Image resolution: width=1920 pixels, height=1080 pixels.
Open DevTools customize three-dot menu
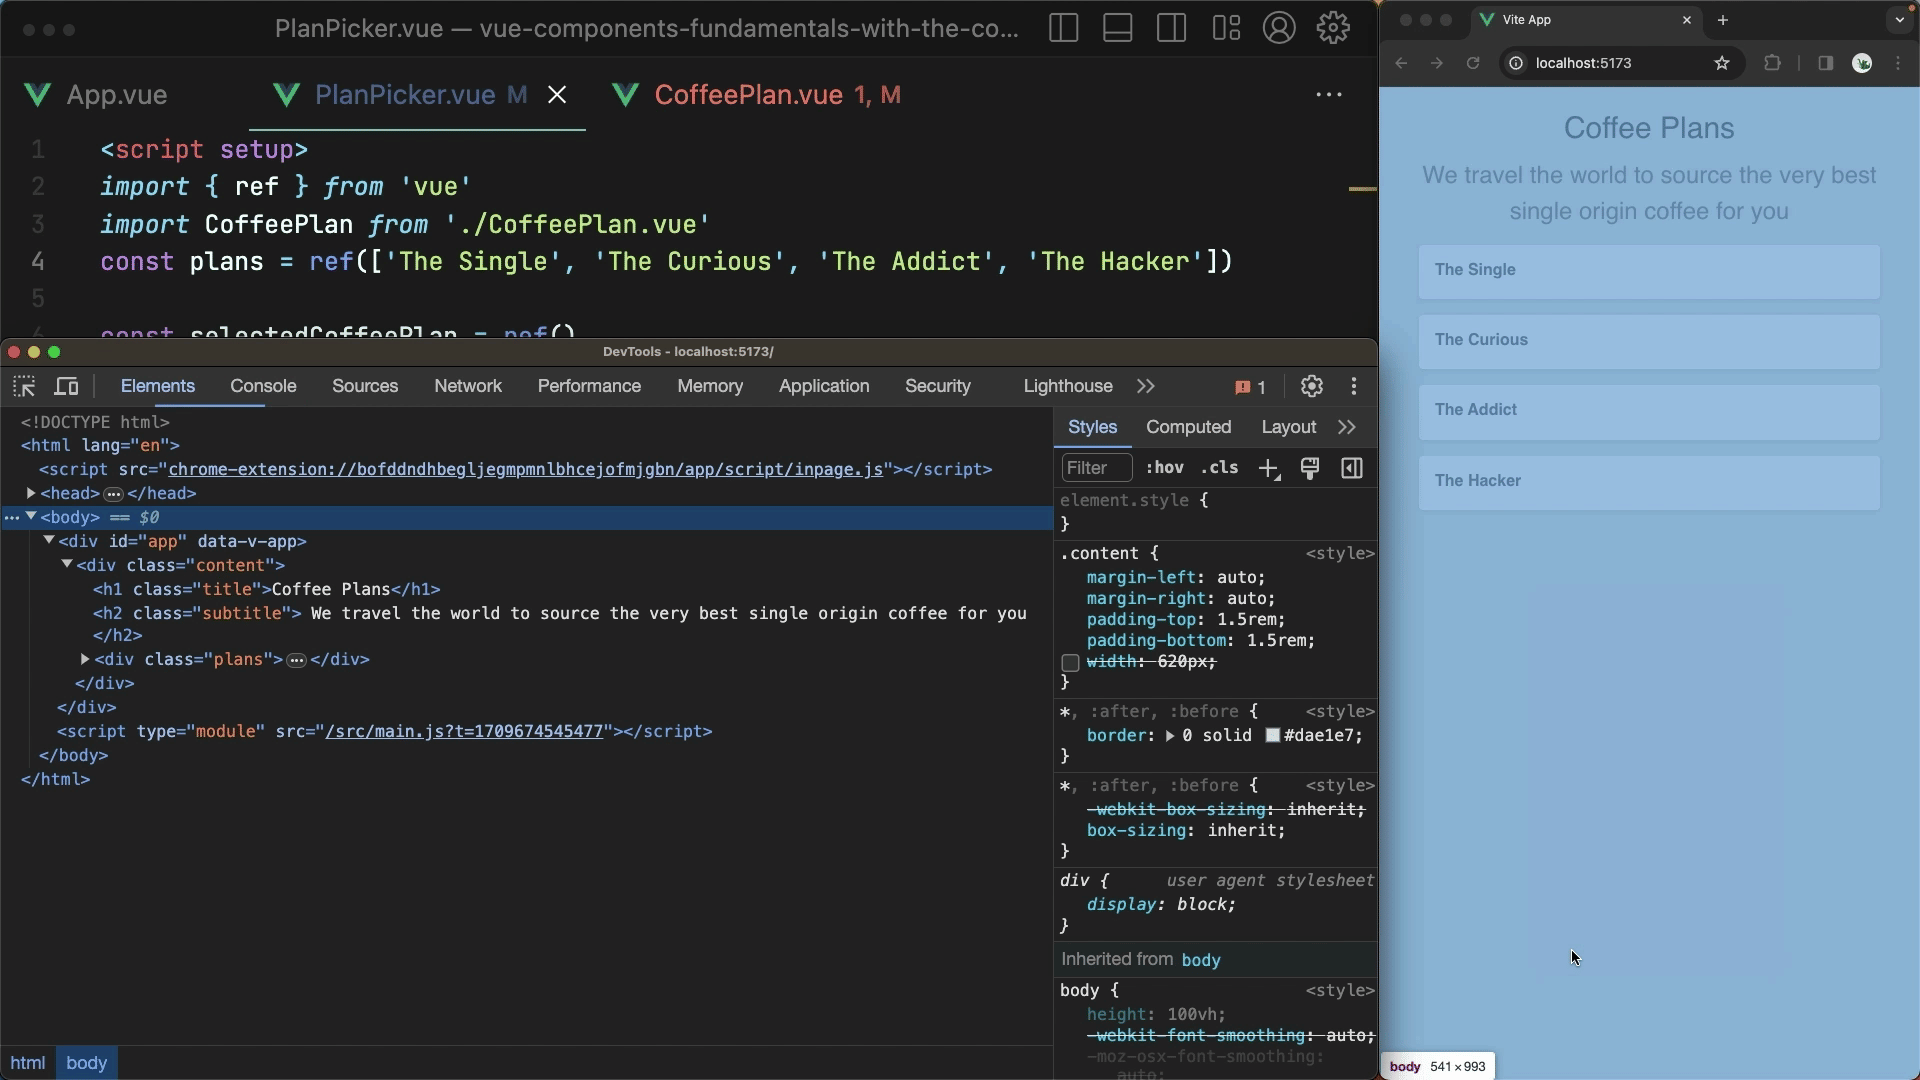[1354, 386]
